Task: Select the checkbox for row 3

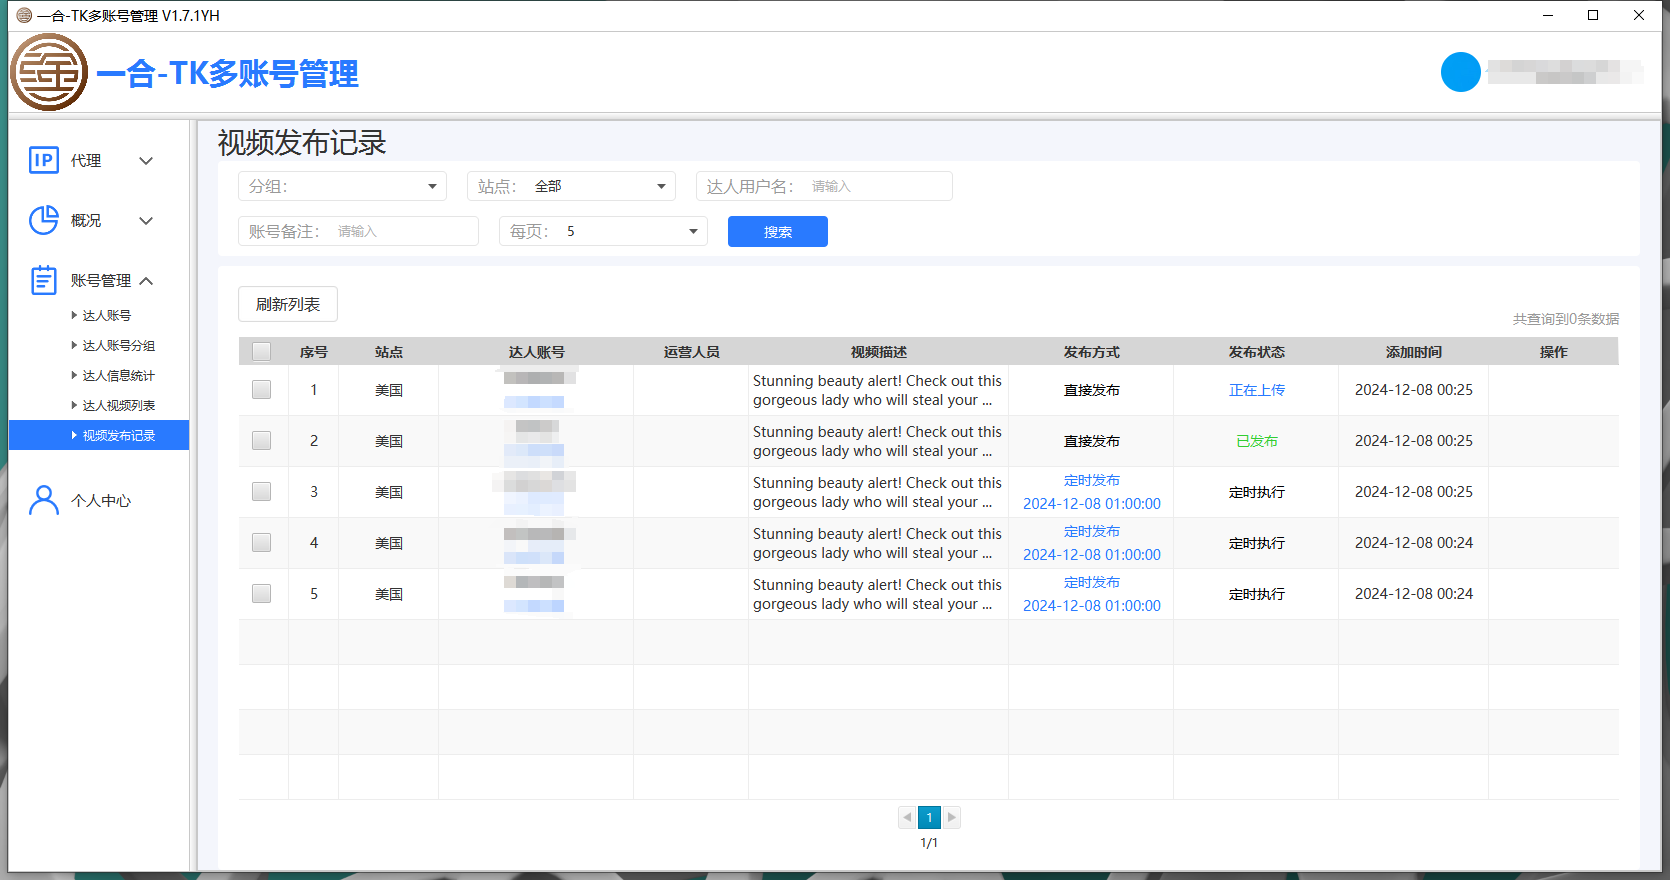Action: (262, 492)
